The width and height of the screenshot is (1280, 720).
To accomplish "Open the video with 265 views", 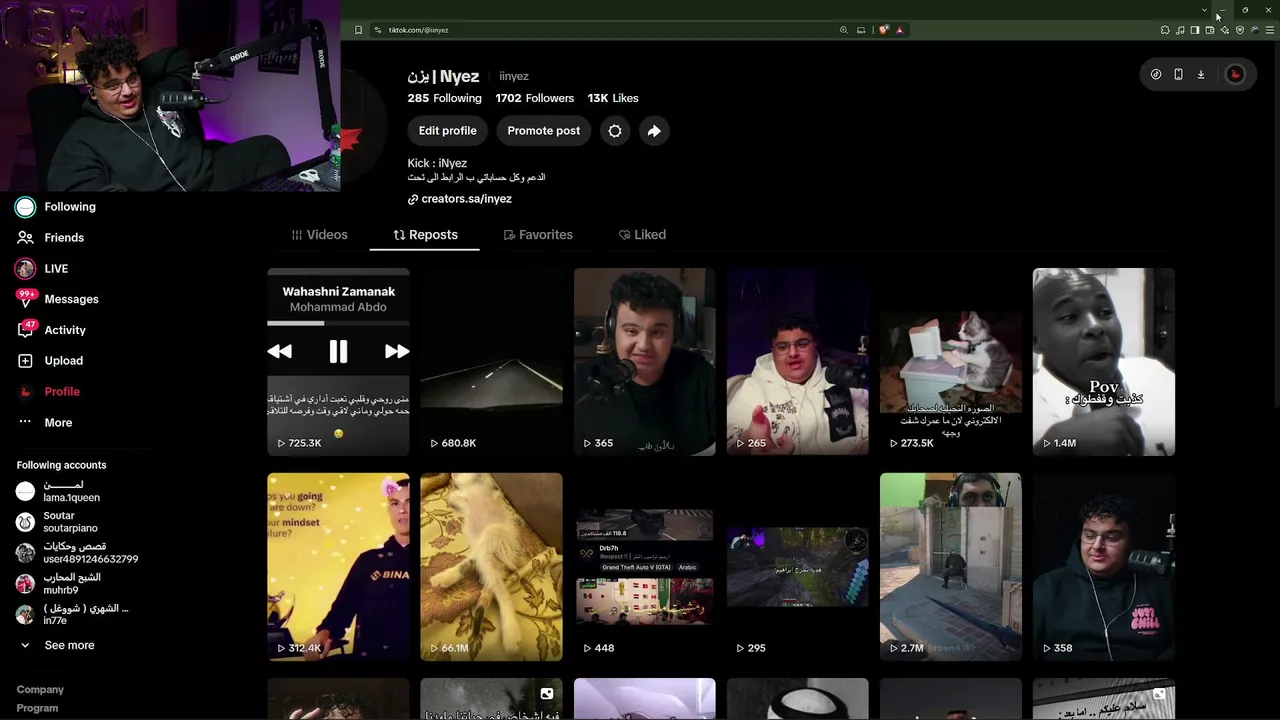I will (797, 362).
